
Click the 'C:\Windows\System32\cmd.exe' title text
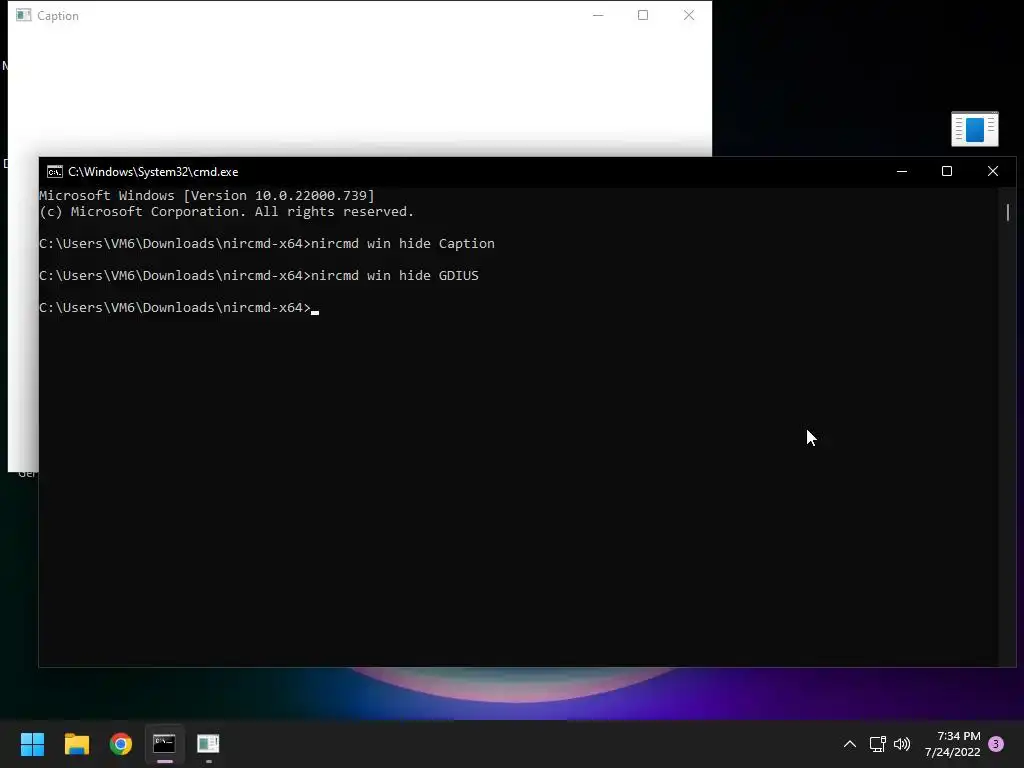pyautogui.click(x=153, y=172)
